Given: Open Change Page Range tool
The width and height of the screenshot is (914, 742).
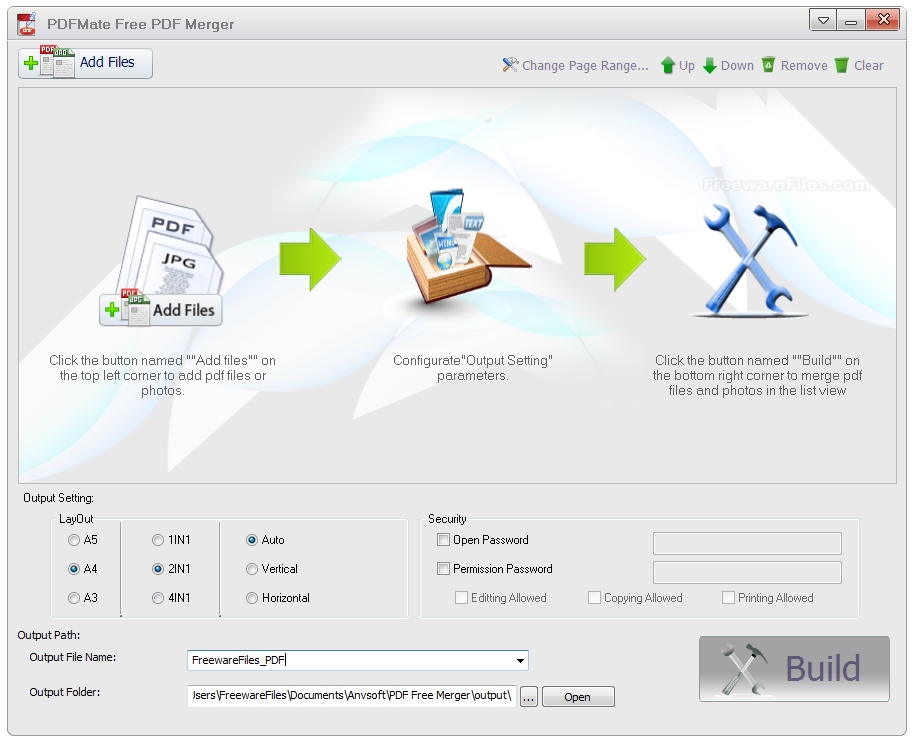Looking at the screenshot, I should [x=575, y=65].
